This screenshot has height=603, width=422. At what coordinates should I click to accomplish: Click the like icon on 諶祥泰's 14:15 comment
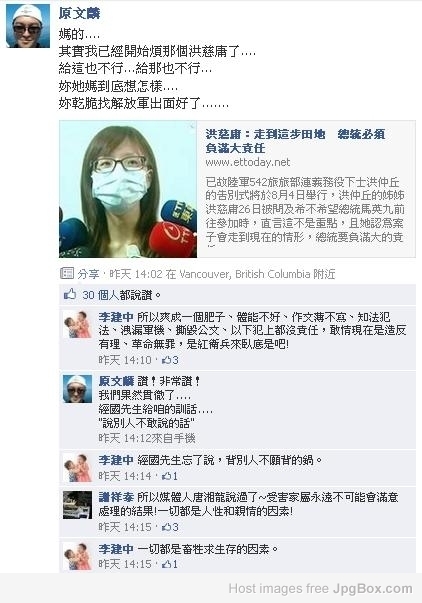167,527
